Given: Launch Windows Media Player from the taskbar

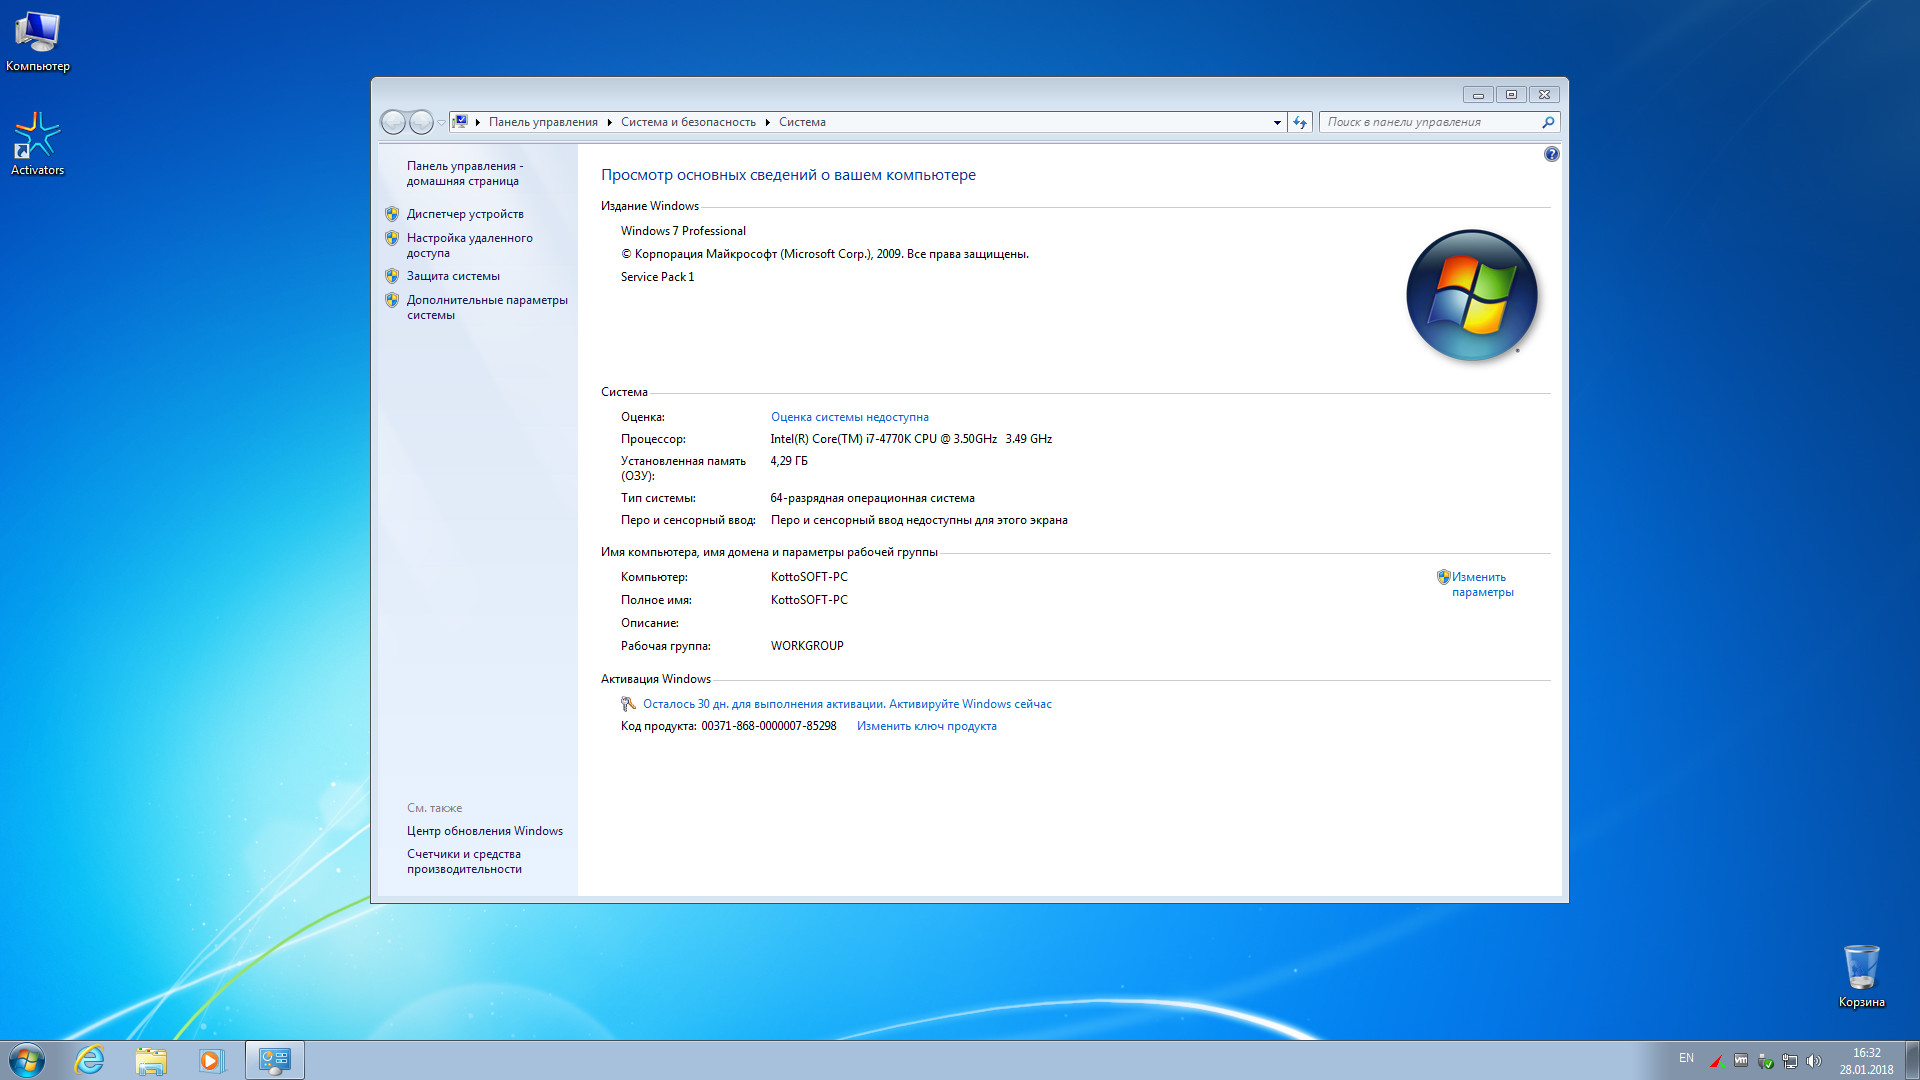Looking at the screenshot, I should tap(211, 1060).
